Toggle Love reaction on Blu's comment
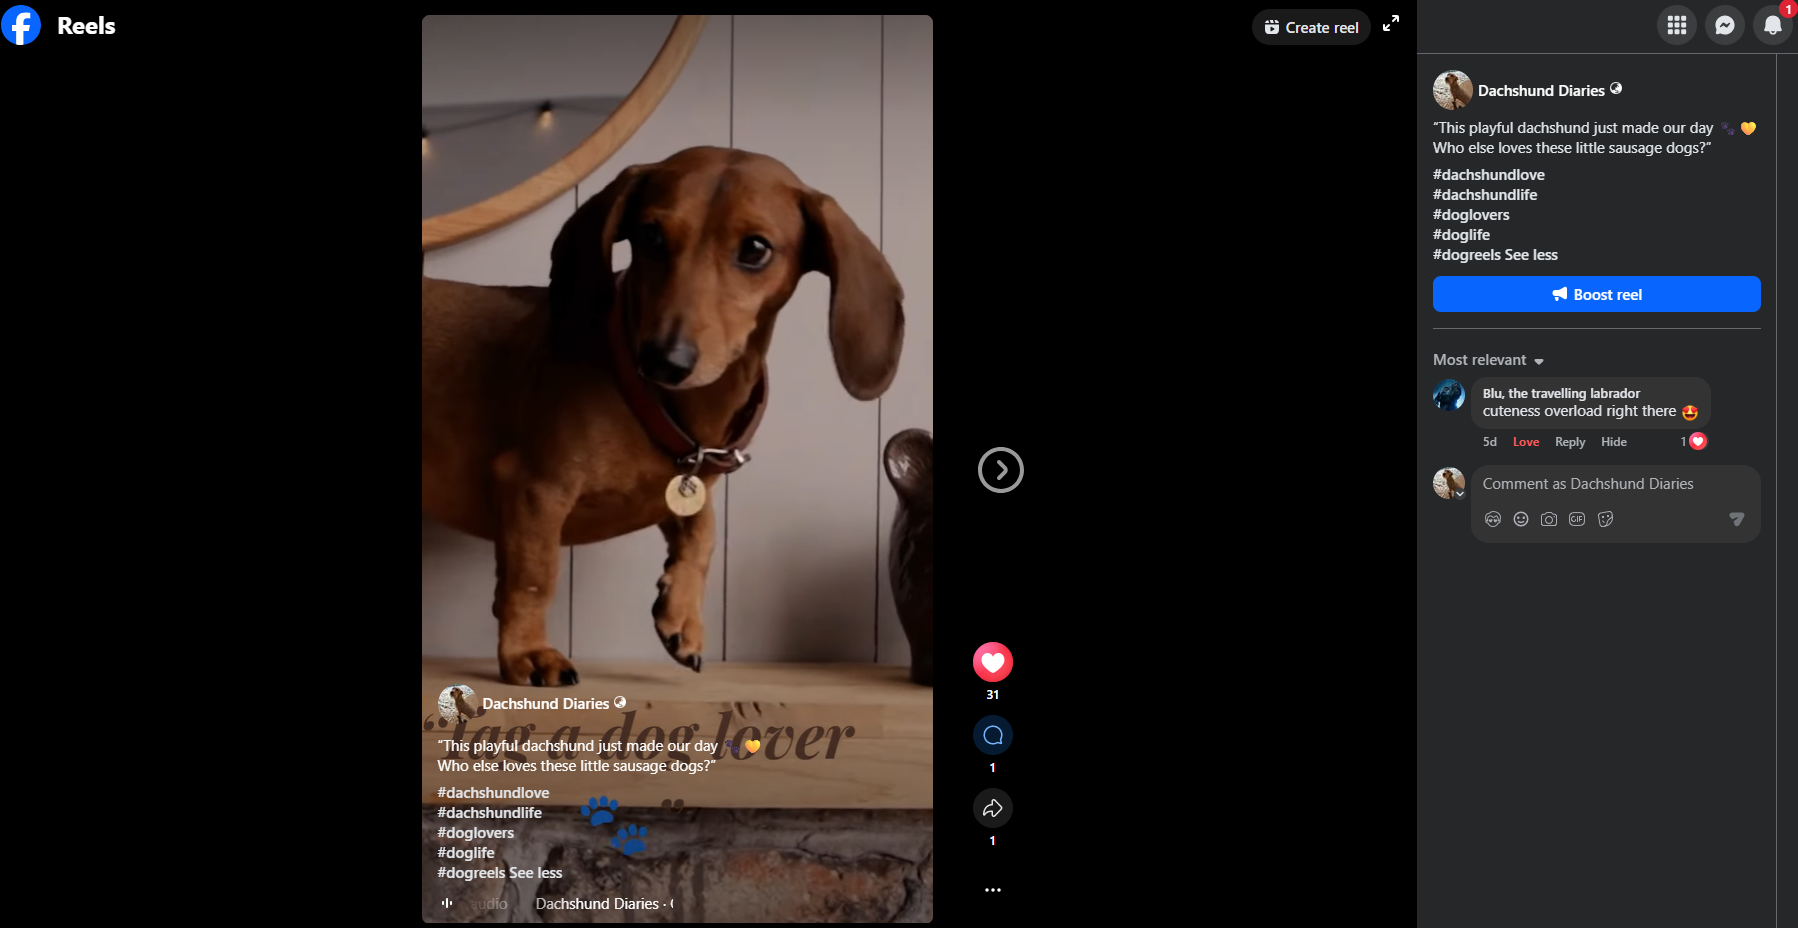 pos(1526,442)
